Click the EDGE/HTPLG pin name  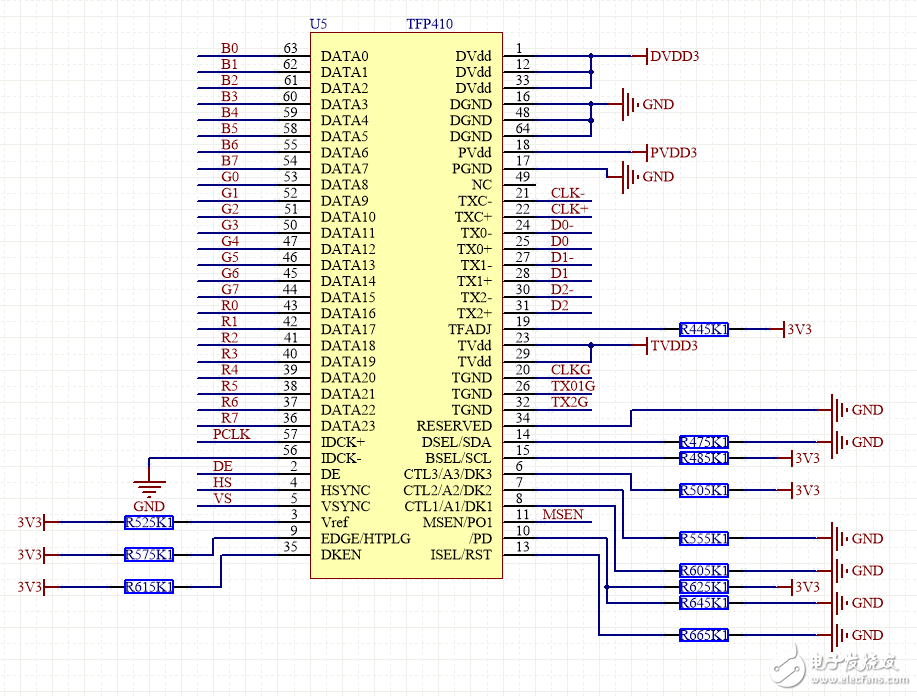click(x=366, y=539)
